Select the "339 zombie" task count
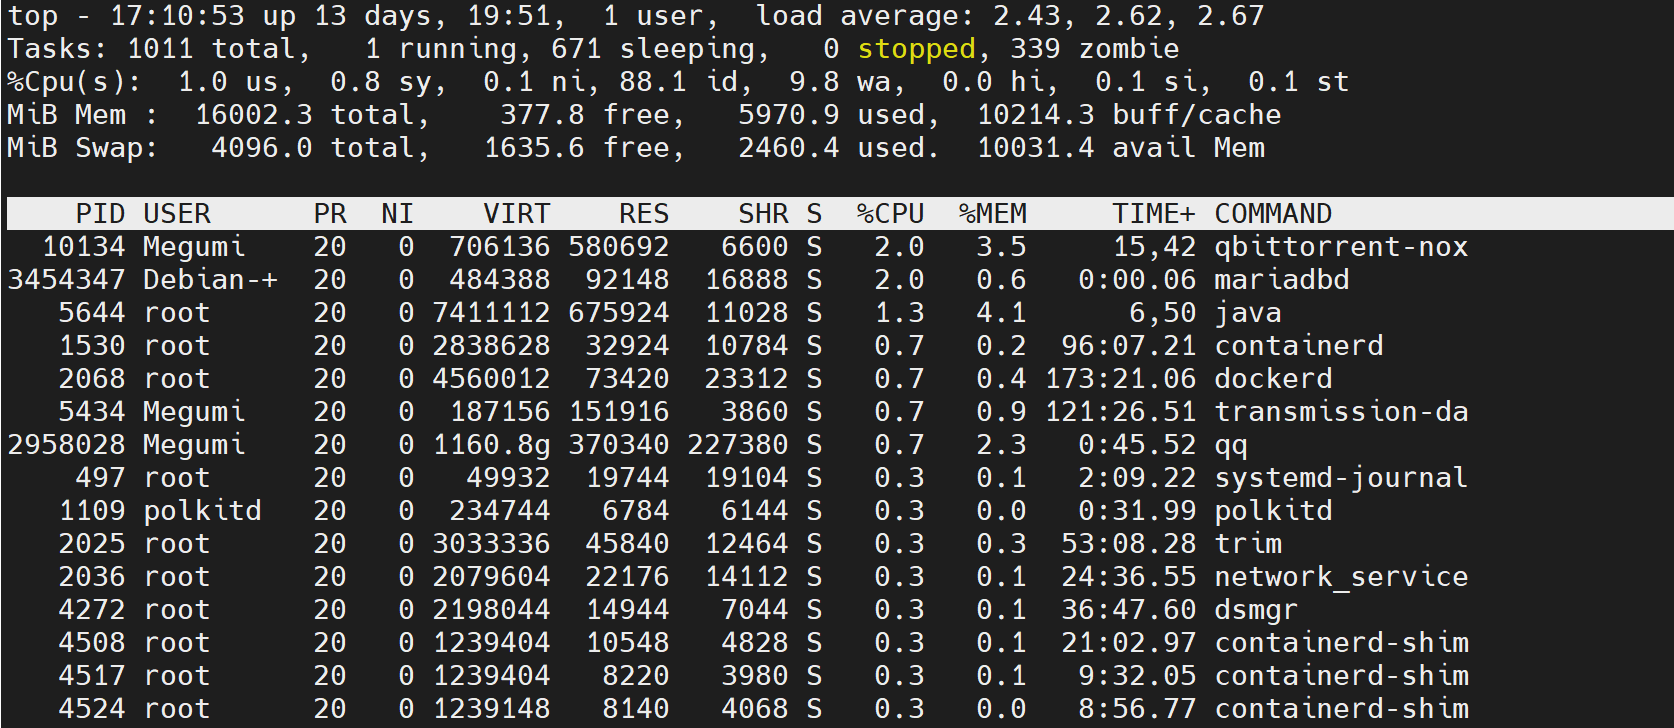The width and height of the screenshot is (1674, 728). [1095, 49]
